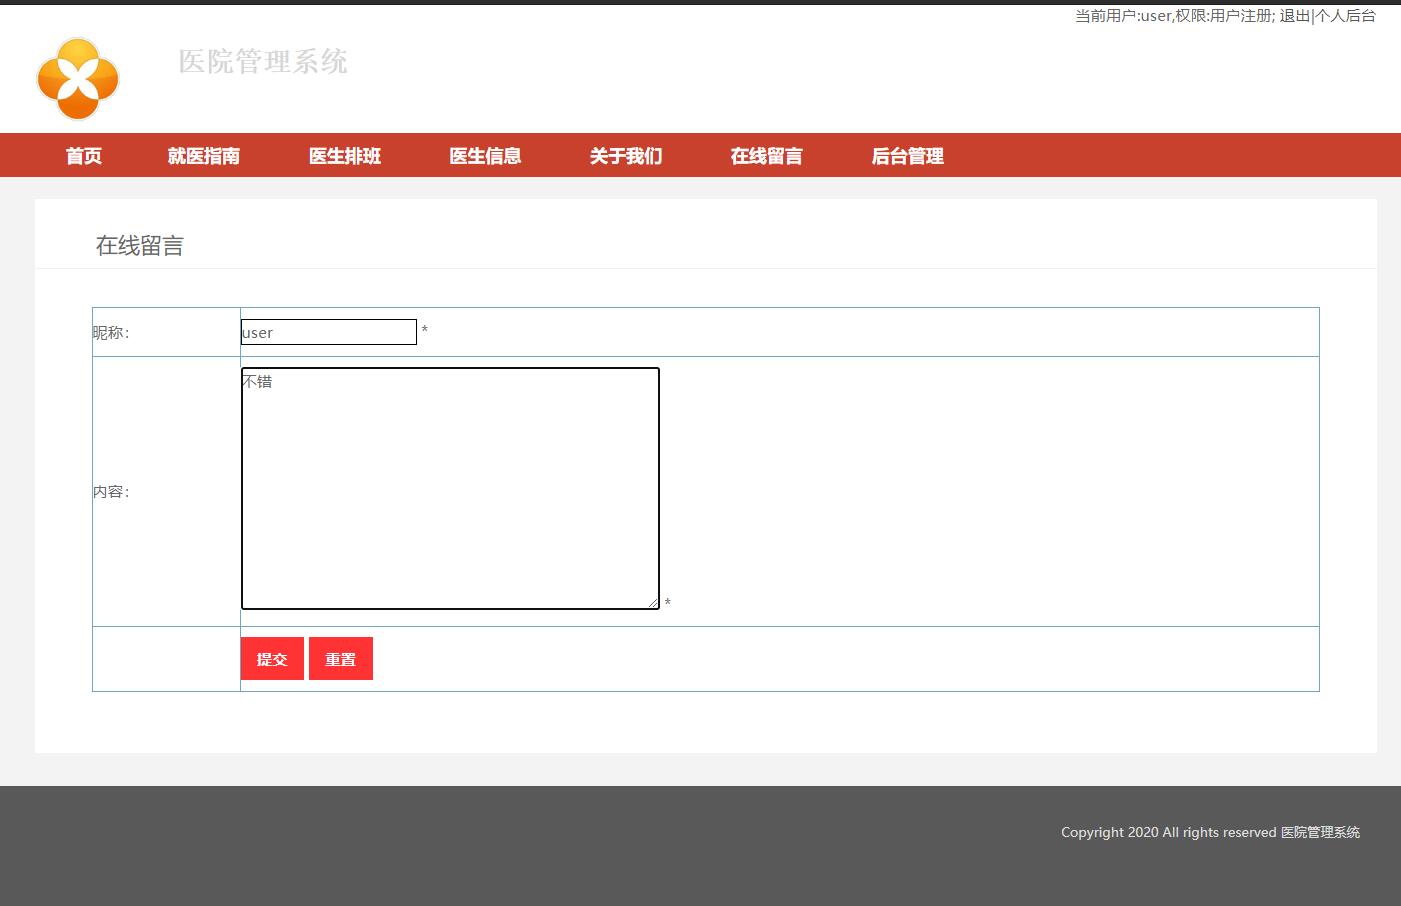The height and width of the screenshot is (906, 1401).
Task: Click the hospital logo icon
Action: pyautogui.click(x=77, y=78)
